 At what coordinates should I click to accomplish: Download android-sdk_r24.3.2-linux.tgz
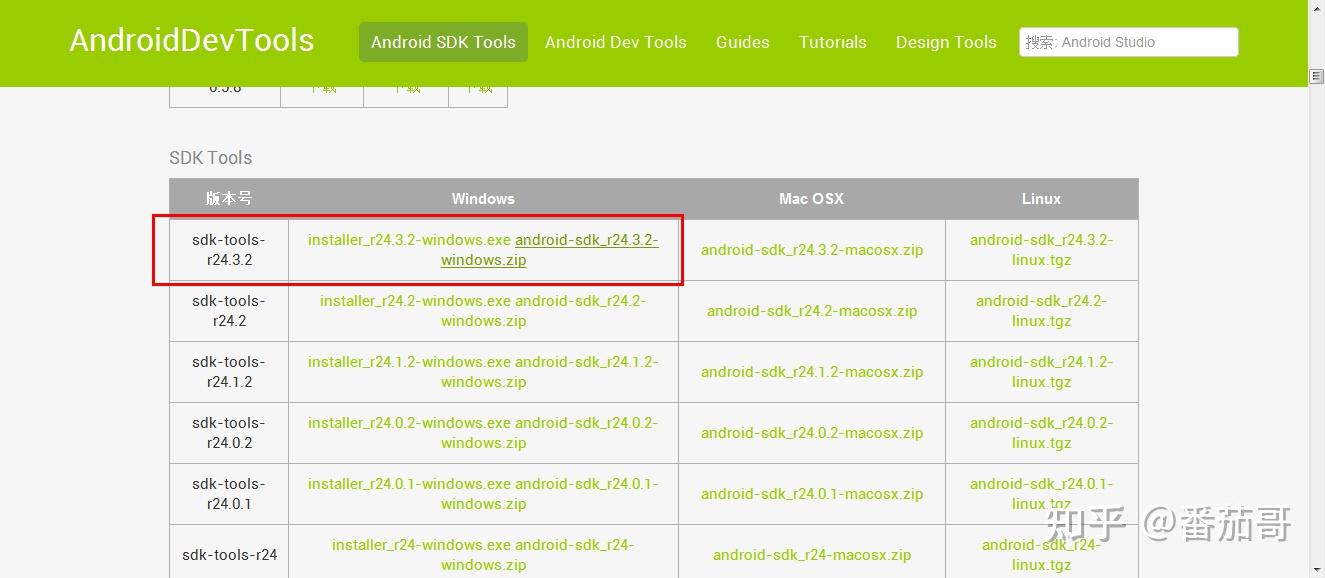[1041, 249]
